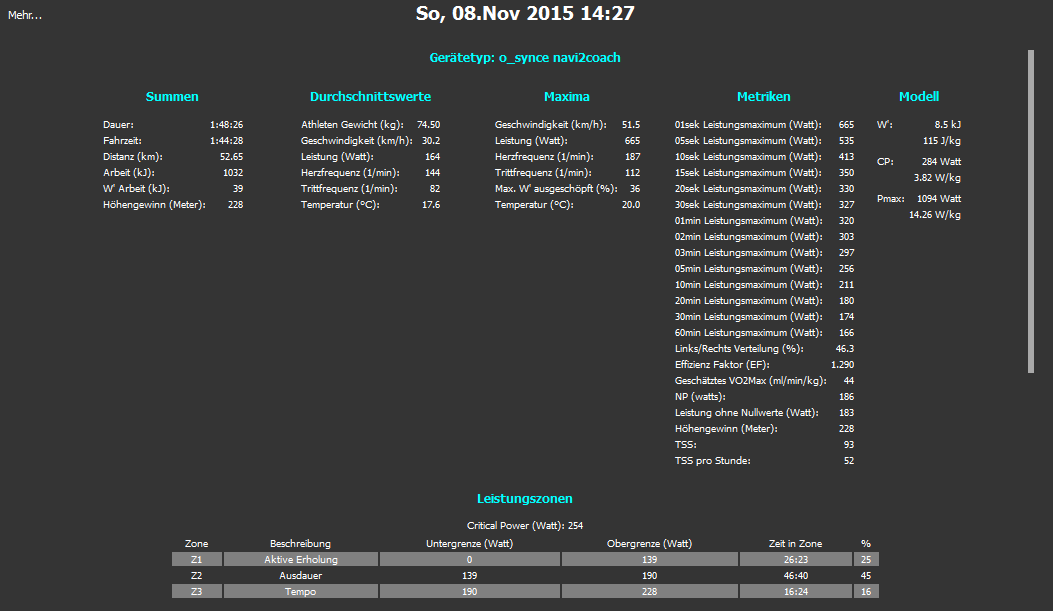Click the Z1 zone cell

[197, 560]
